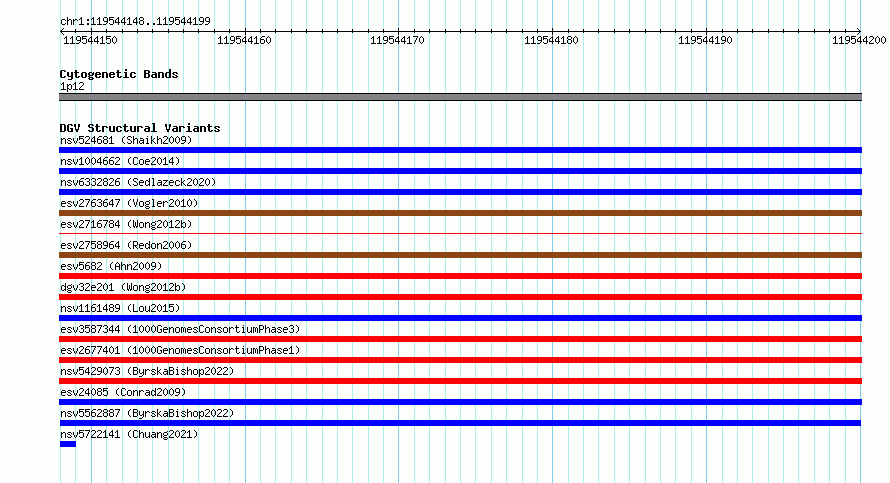Click the blue bar under nsv1004662
Viewport: 890px width, 483px height.
[x=460, y=171]
